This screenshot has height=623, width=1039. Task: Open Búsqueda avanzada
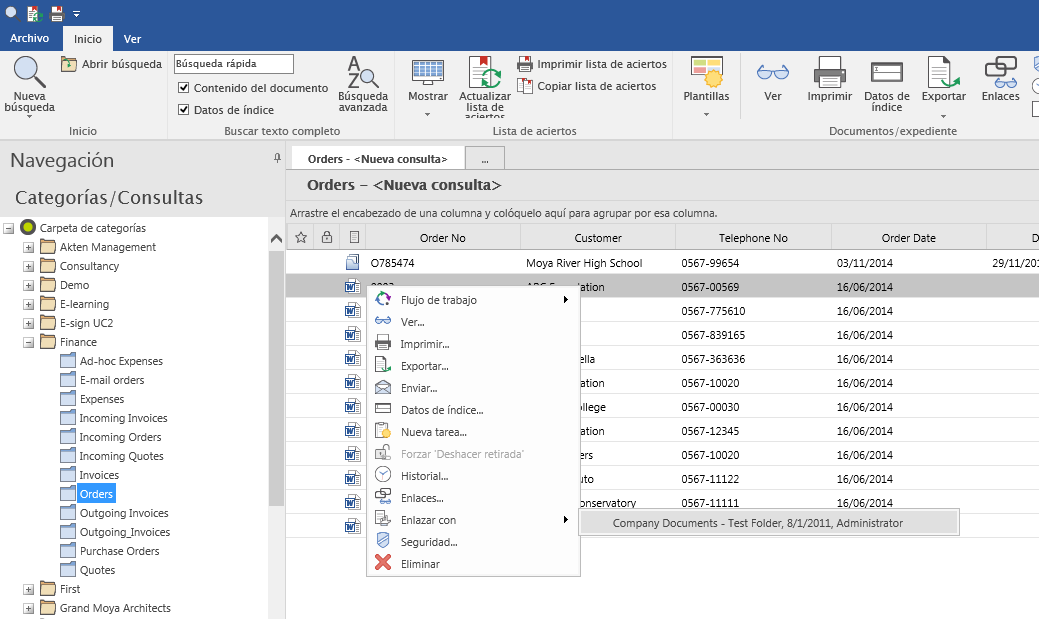coord(362,84)
